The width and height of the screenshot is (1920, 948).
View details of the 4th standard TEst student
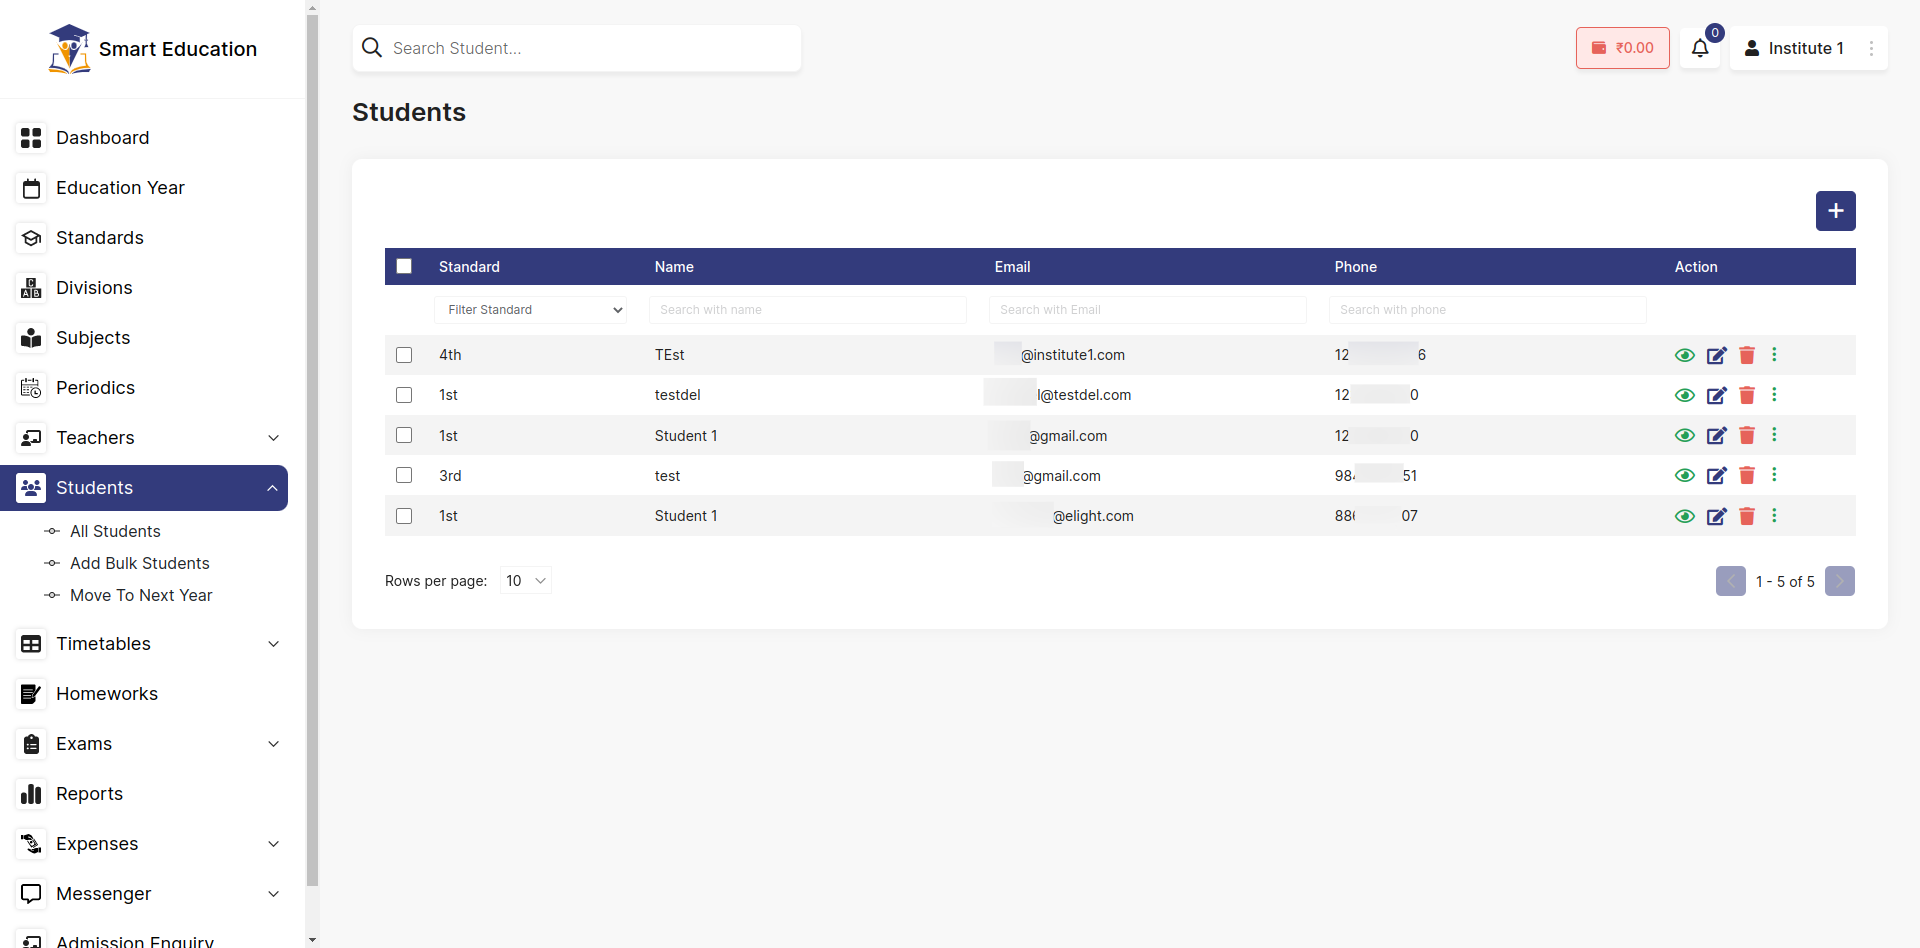click(x=1684, y=356)
